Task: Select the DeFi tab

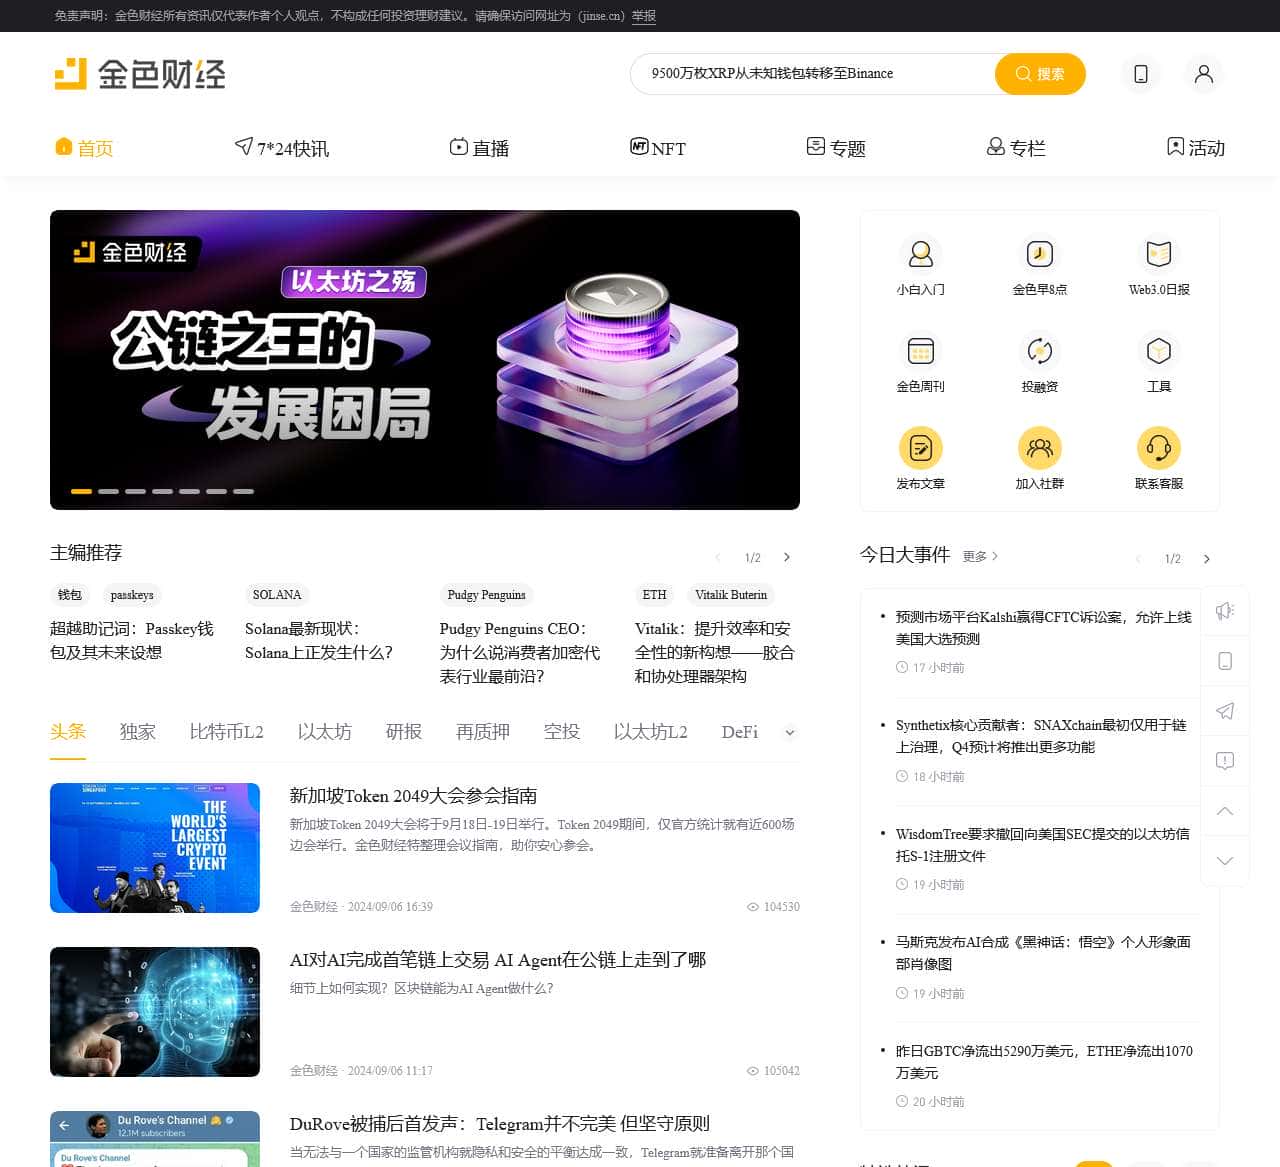Action: (740, 732)
